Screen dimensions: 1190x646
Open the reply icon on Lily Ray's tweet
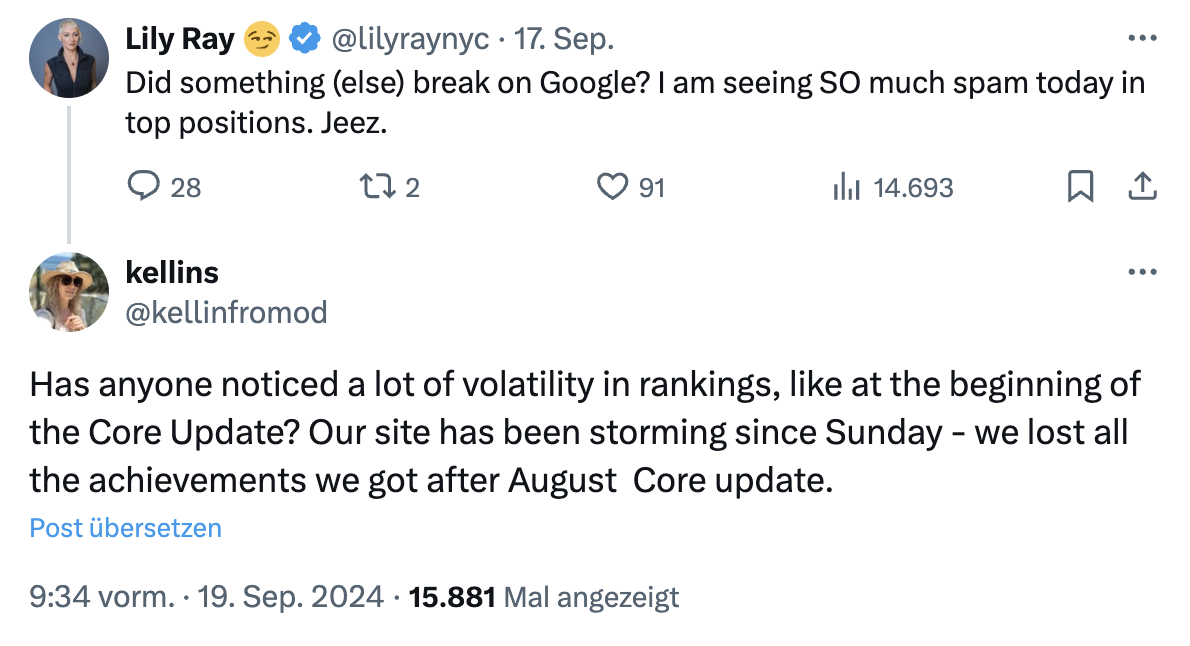click(x=145, y=186)
